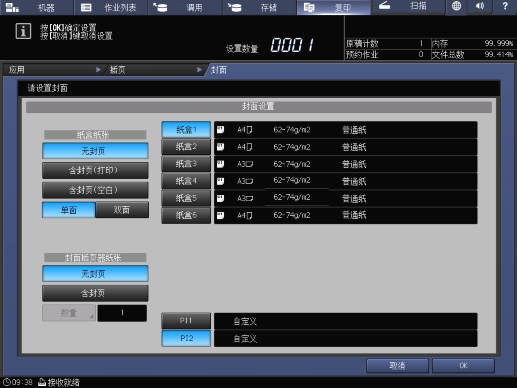
Task: Click 自定义 in the PI1 row
Action: coord(245,321)
